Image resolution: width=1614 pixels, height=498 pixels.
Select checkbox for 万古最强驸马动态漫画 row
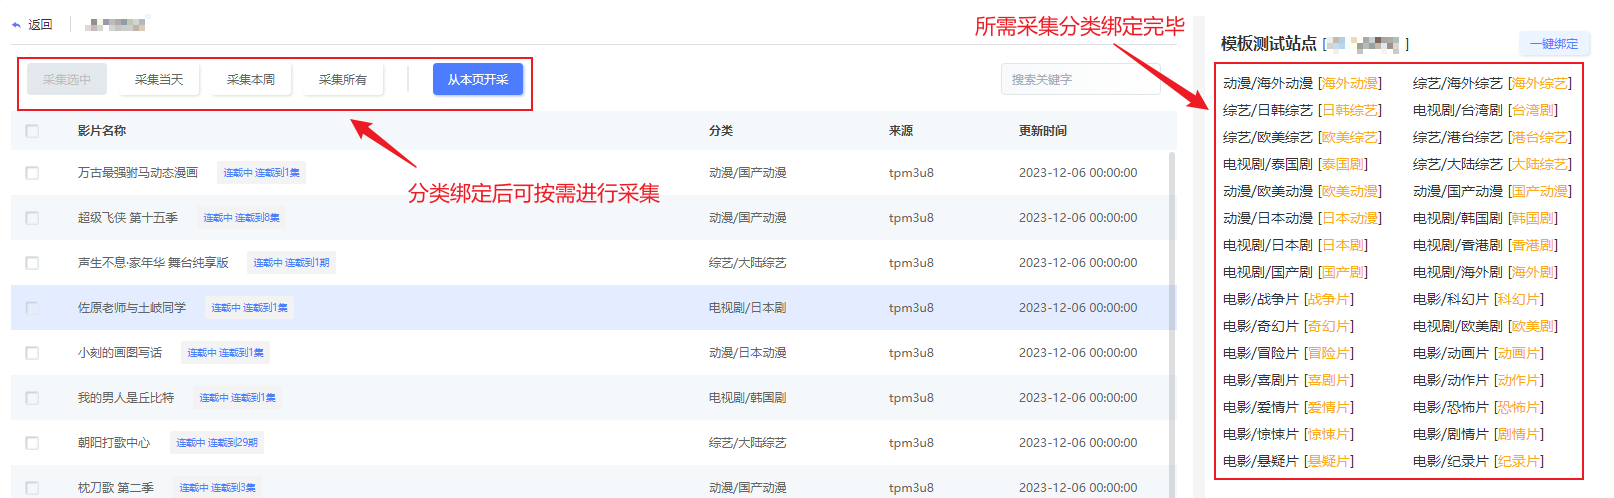(32, 173)
